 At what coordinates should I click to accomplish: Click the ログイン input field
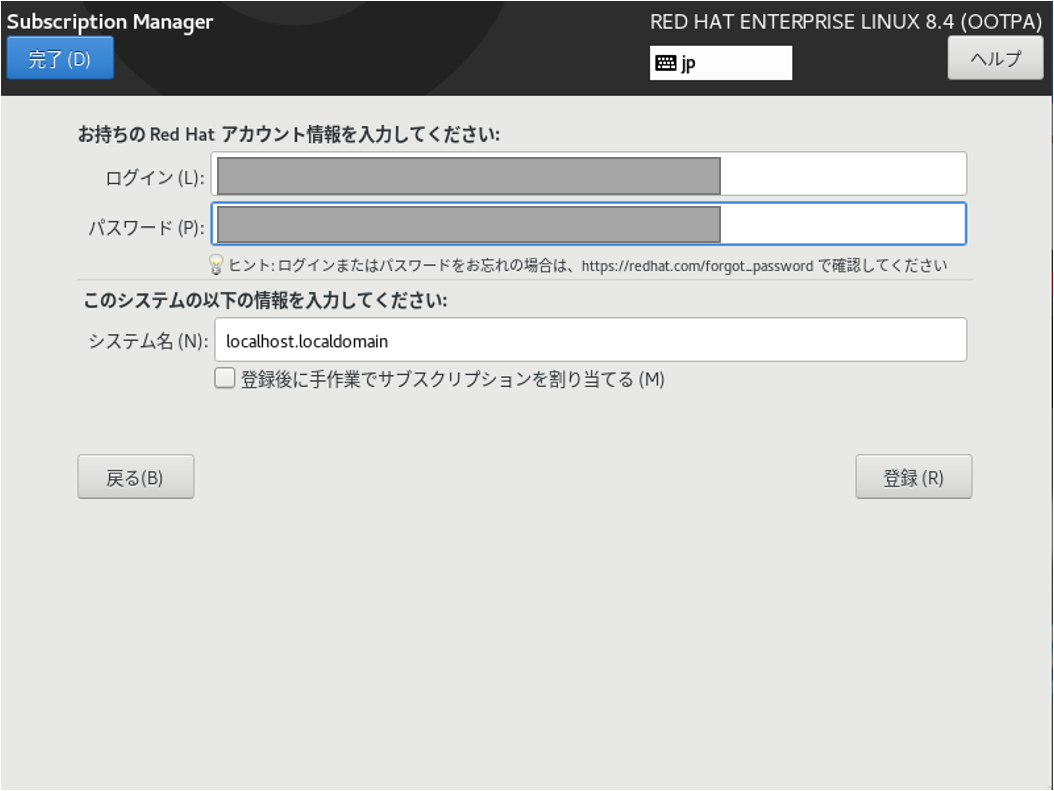589,173
